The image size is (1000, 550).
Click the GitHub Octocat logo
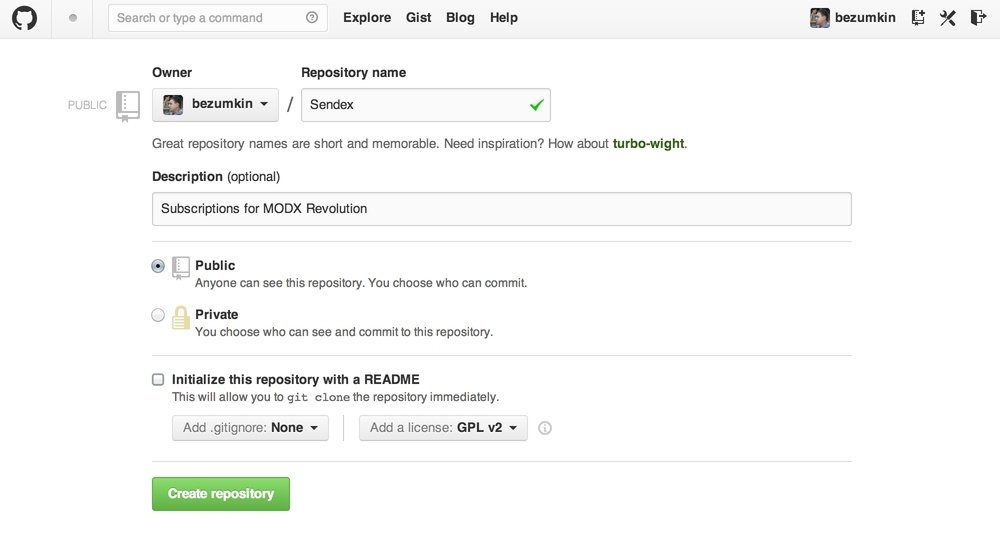point(24,18)
